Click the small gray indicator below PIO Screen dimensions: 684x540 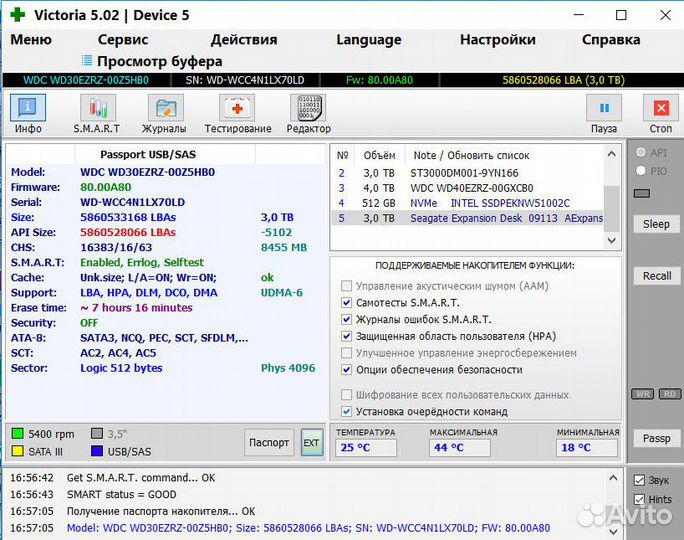(x=642, y=193)
